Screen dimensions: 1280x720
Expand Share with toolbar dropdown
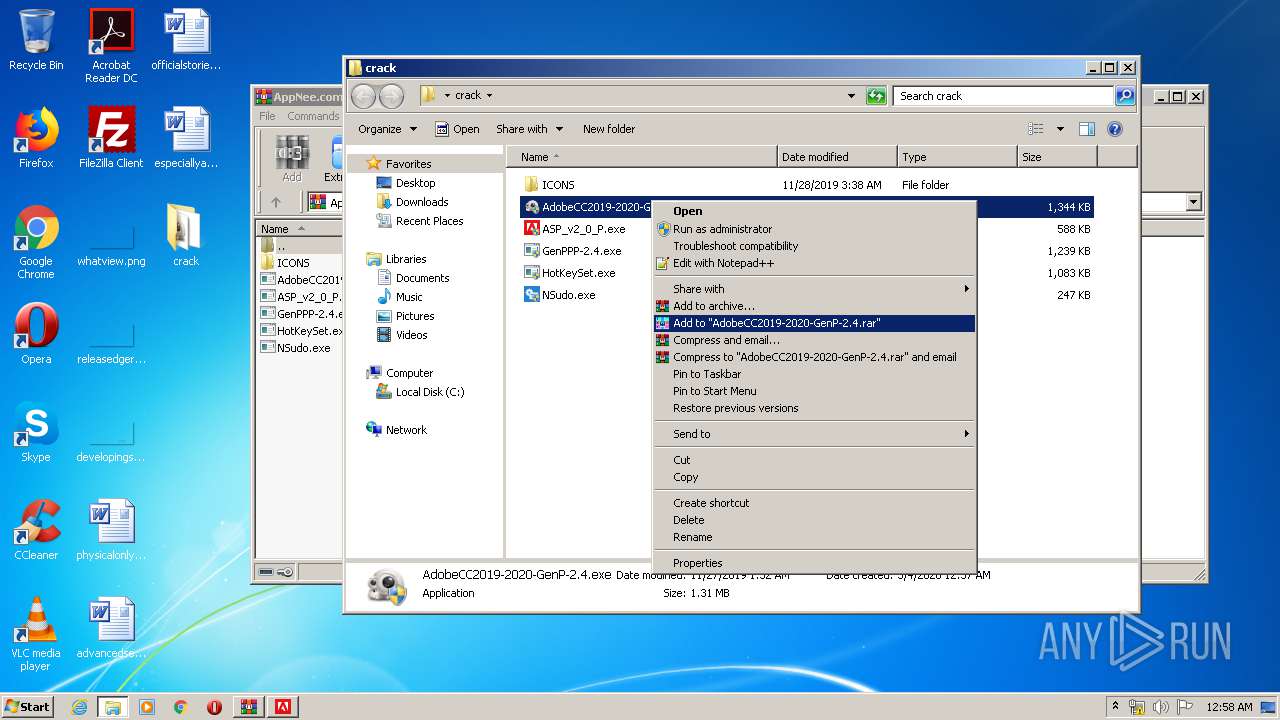point(529,129)
